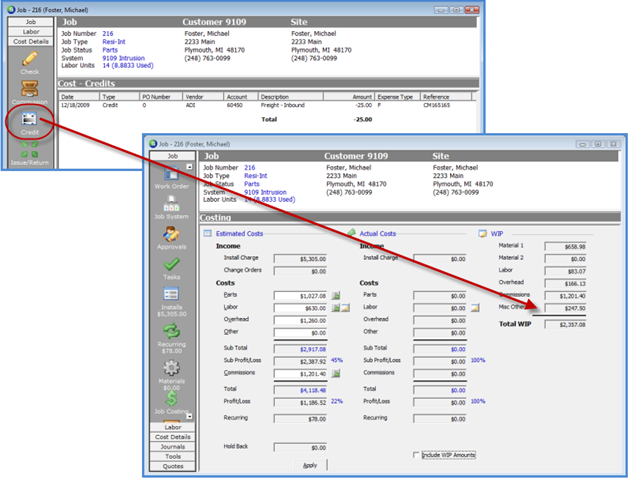The width and height of the screenshot is (628, 478).
Task: Open the Job Costing dollar icon
Action: pos(171,398)
